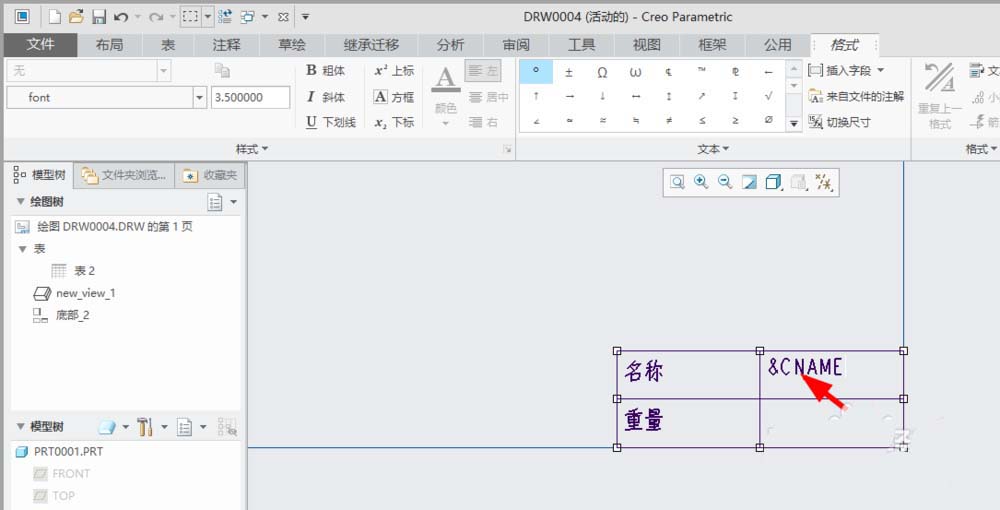
Task: Select PRT0001.PRT in model tree
Action: (59, 451)
